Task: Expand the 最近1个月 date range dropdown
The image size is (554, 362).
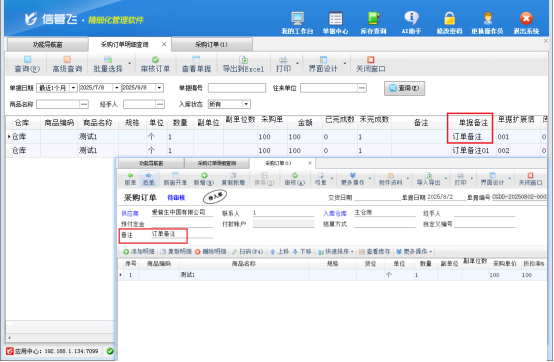Action: coord(73,88)
